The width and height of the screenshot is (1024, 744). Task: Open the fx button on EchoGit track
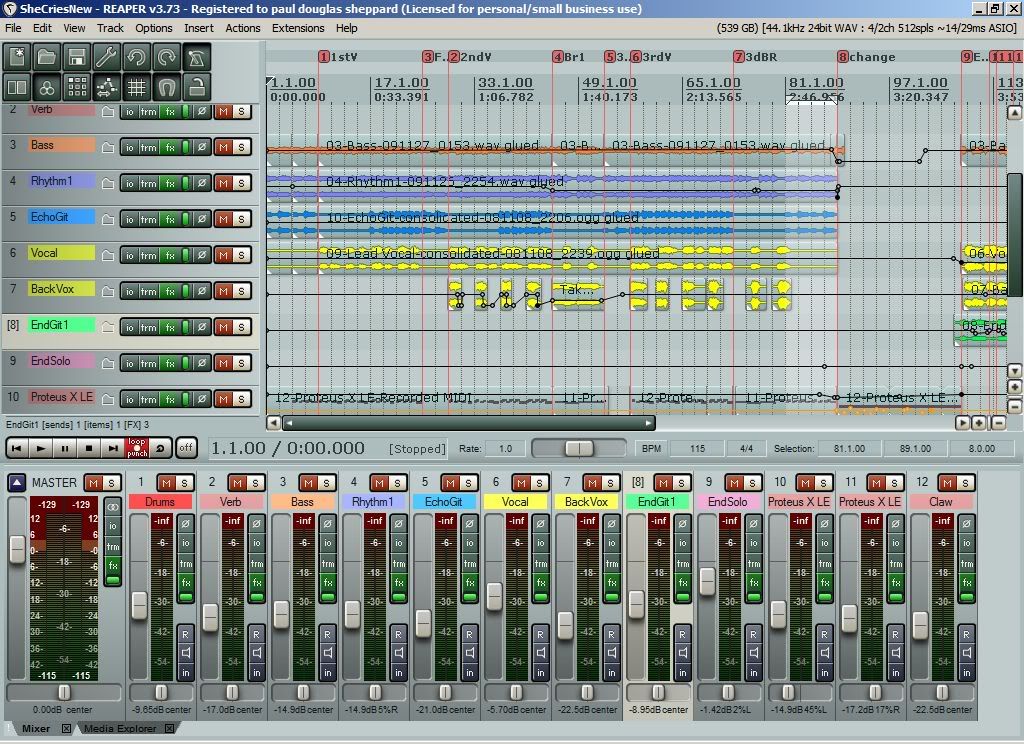(170, 219)
